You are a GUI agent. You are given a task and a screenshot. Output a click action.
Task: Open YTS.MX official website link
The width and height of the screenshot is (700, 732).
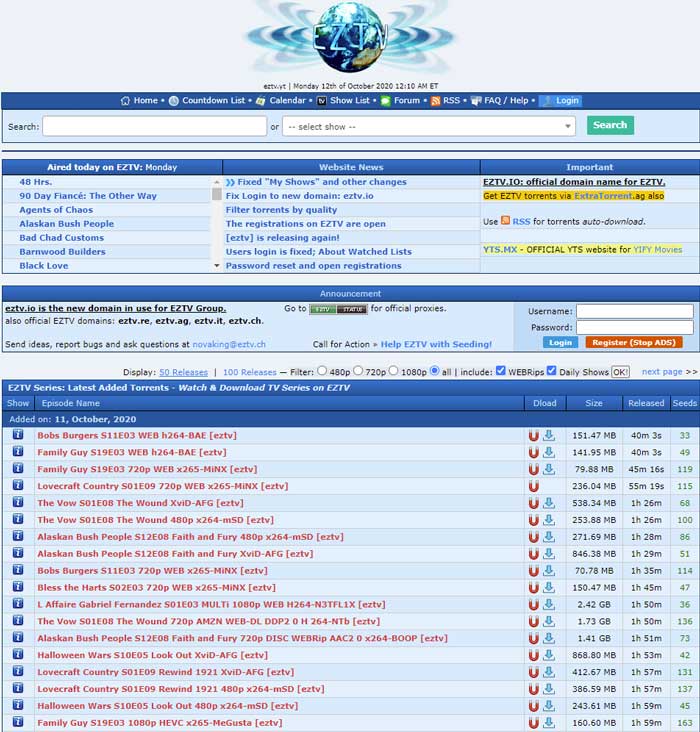(x=500, y=250)
